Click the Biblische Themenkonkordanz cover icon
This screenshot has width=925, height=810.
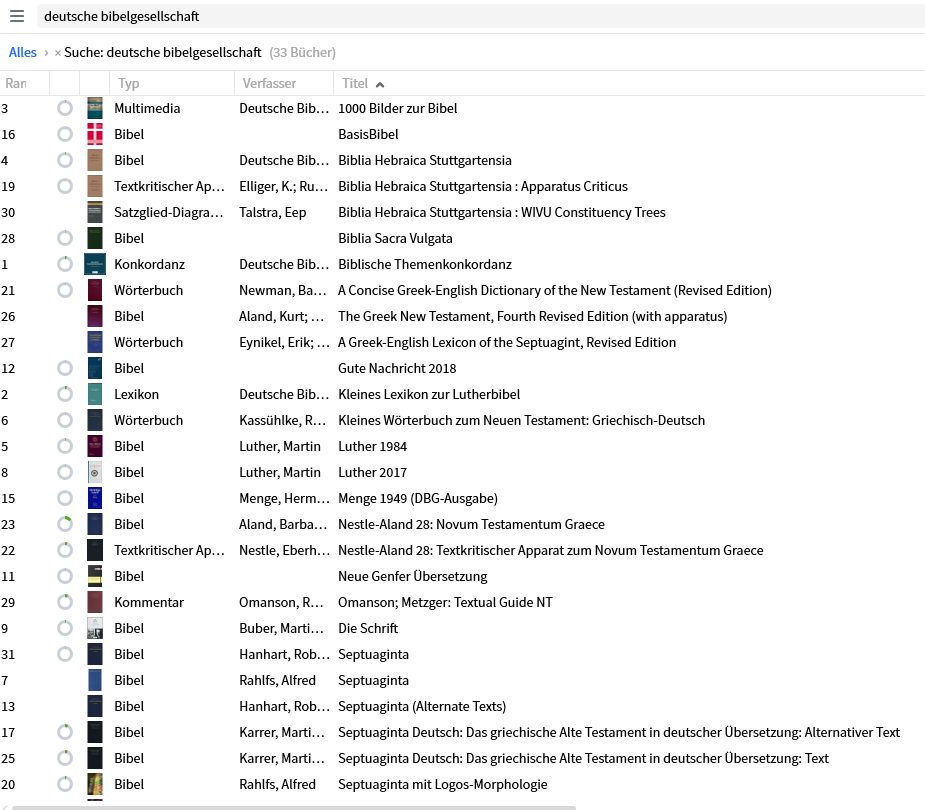94,264
